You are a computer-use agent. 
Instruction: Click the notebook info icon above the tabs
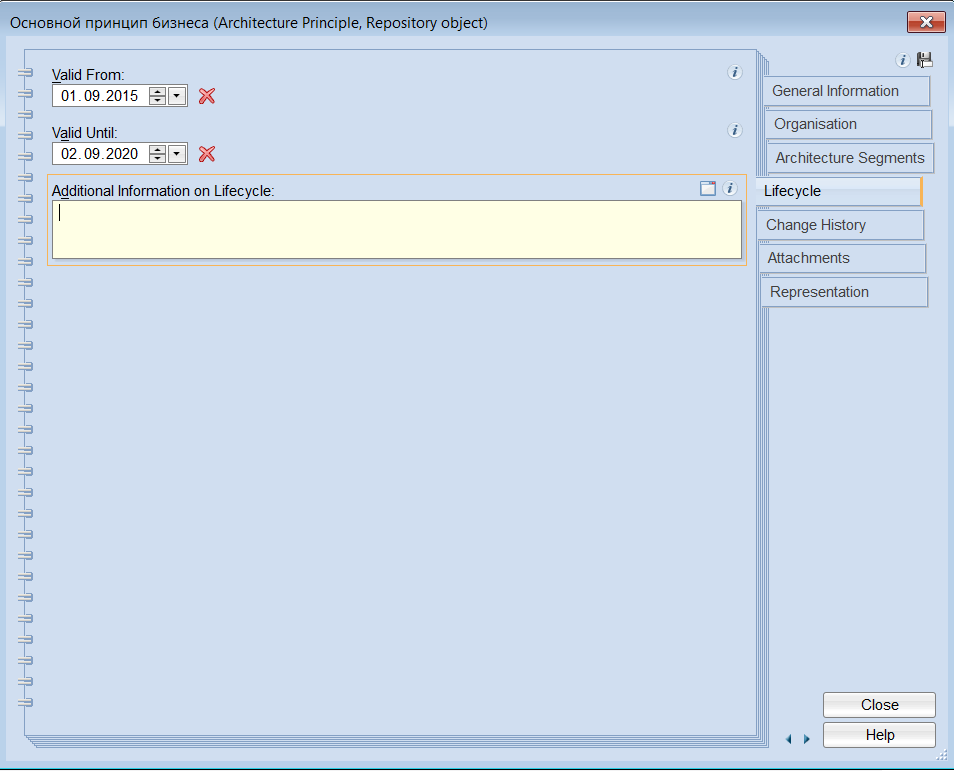[902, 60]
